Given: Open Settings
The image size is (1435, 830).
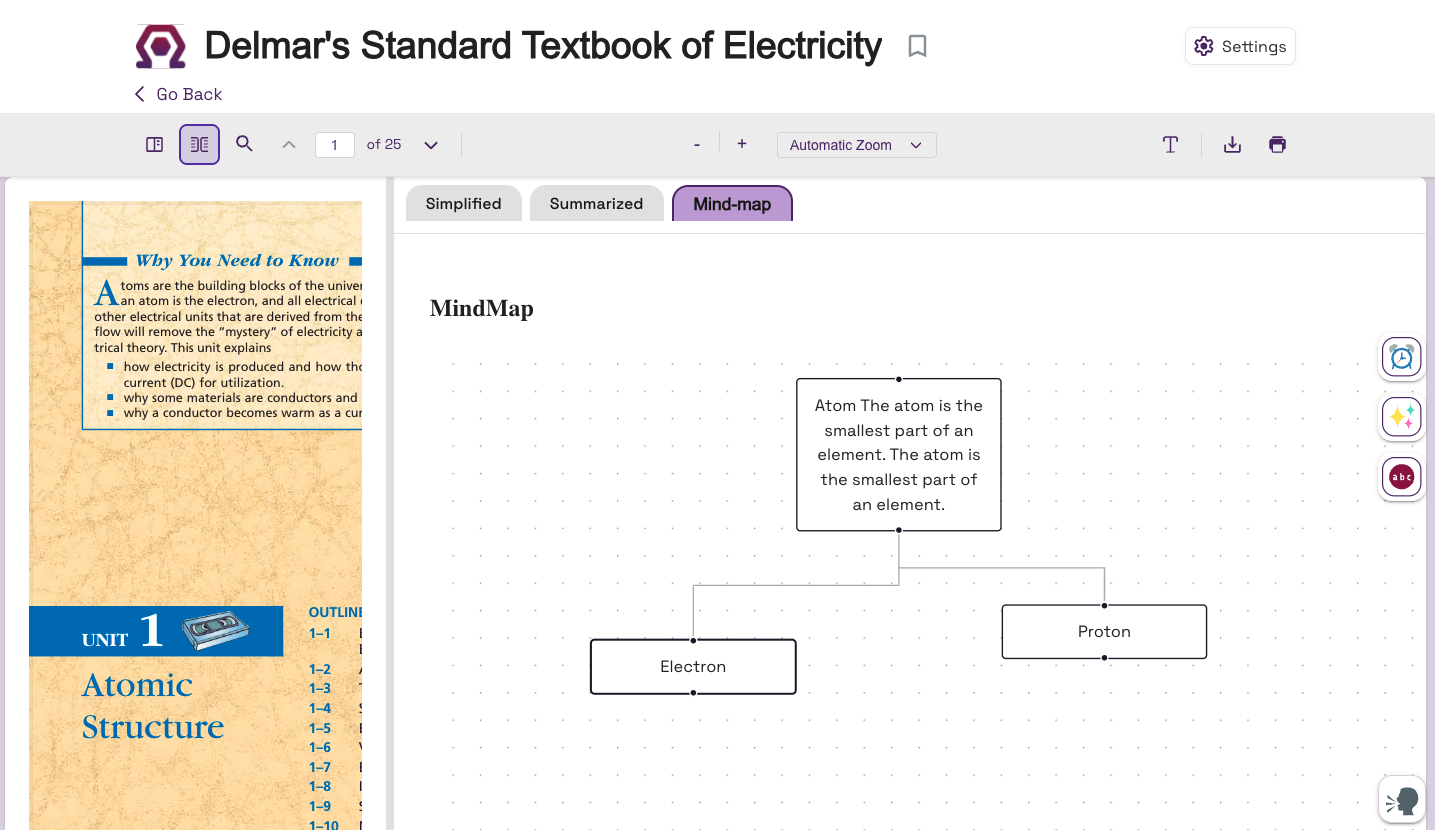Looking at the screenshot, I should pyautogui.click(x=1240, y=46).
